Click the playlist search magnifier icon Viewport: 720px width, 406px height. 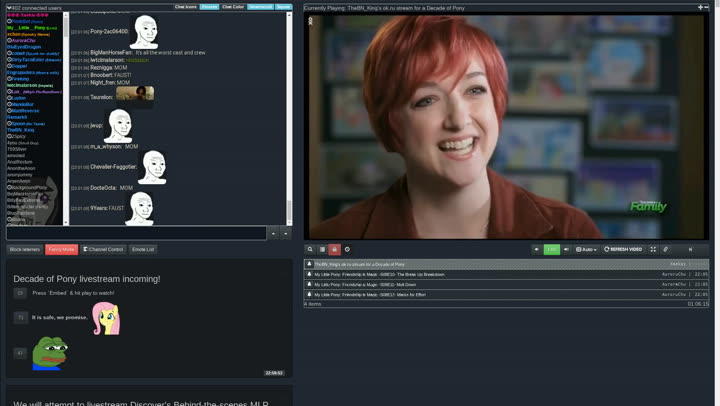[310, 249]
